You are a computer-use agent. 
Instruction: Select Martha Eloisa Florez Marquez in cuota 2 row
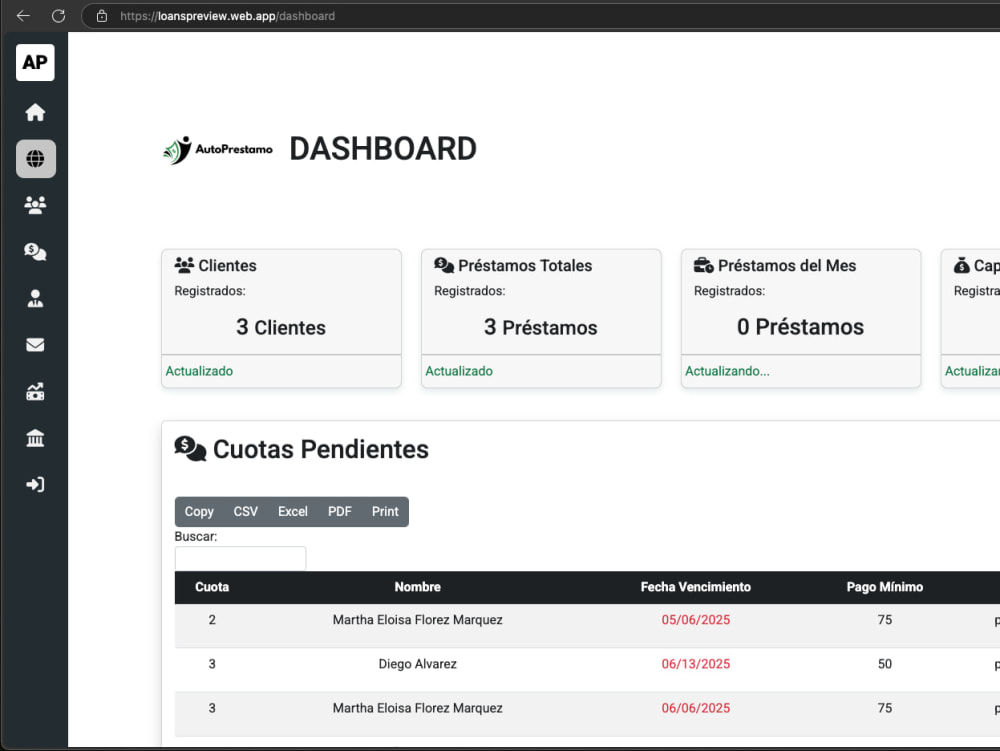coord(418,620)
